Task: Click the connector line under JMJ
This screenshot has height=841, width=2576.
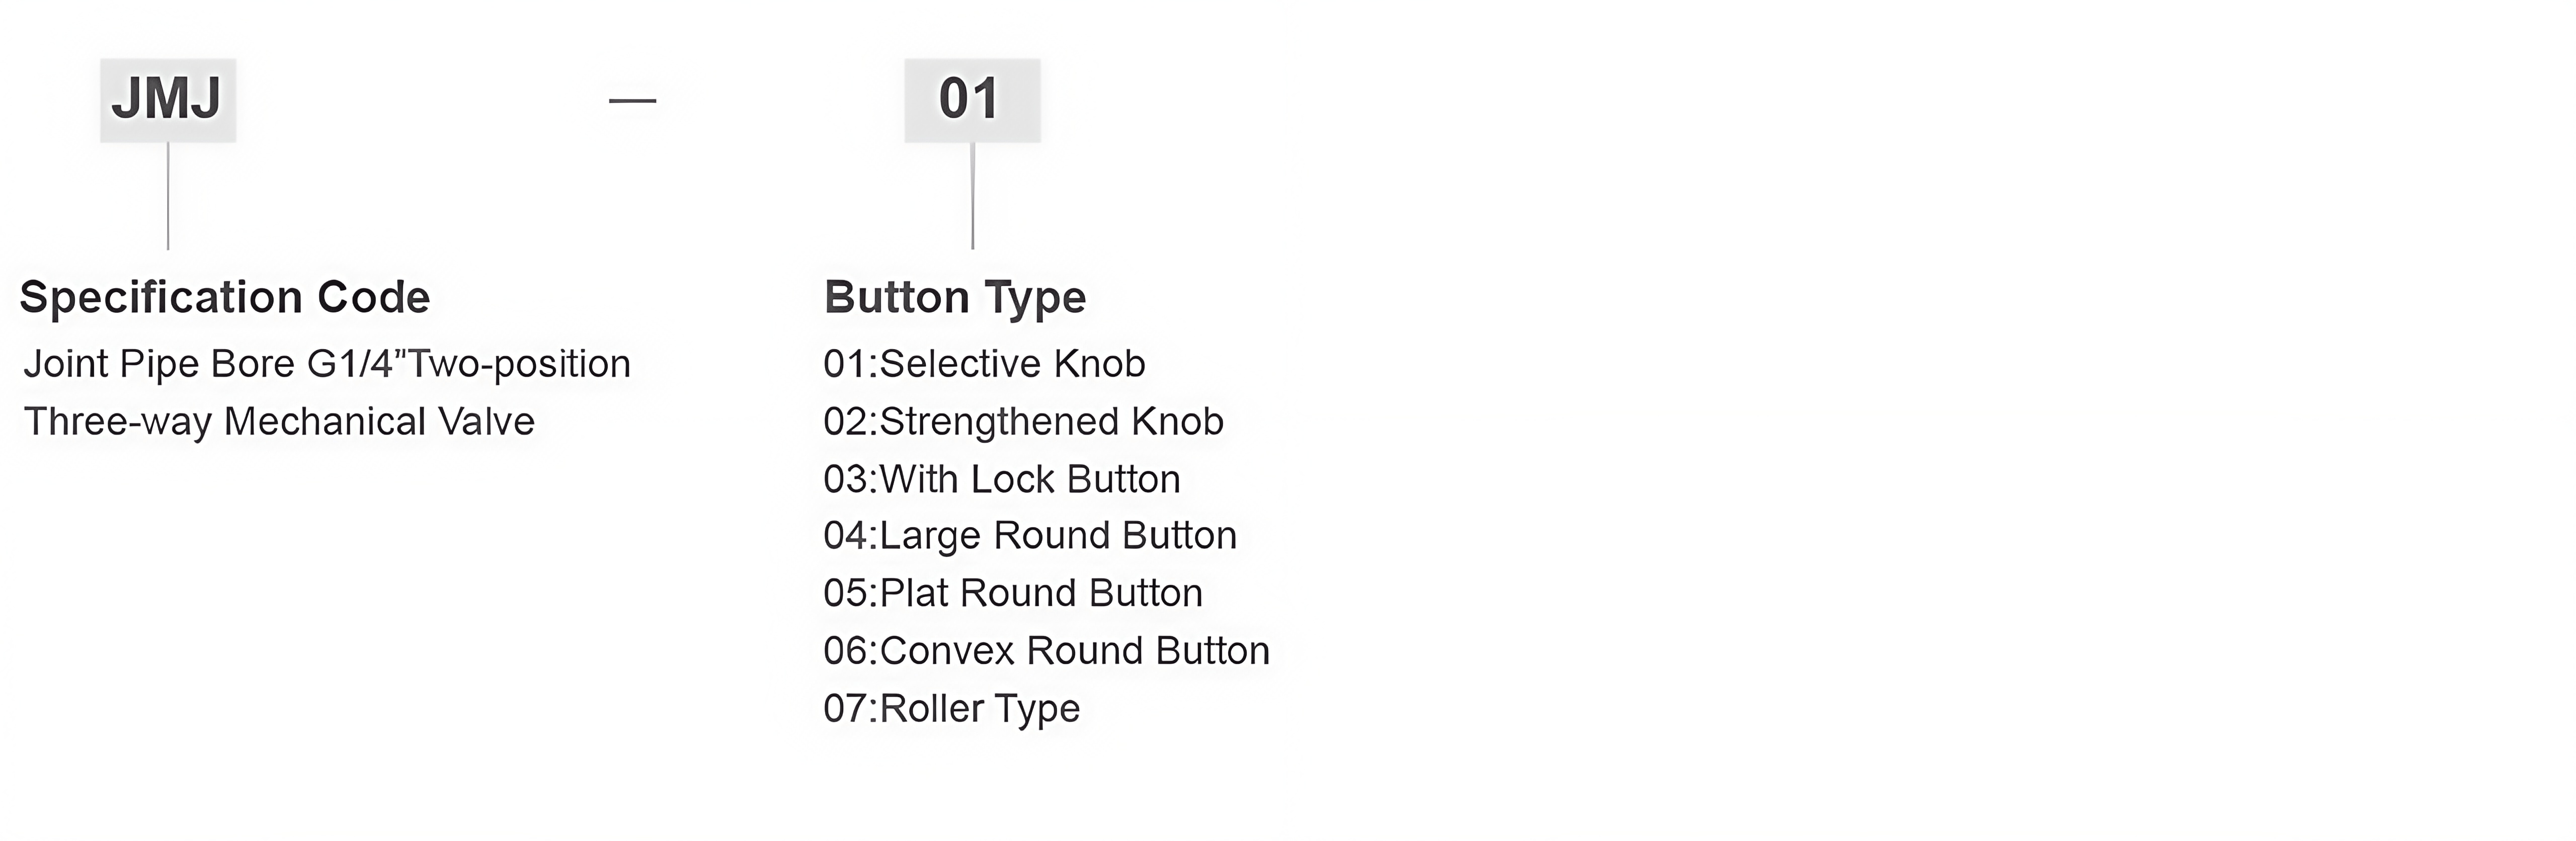Action: pos(168,195)
